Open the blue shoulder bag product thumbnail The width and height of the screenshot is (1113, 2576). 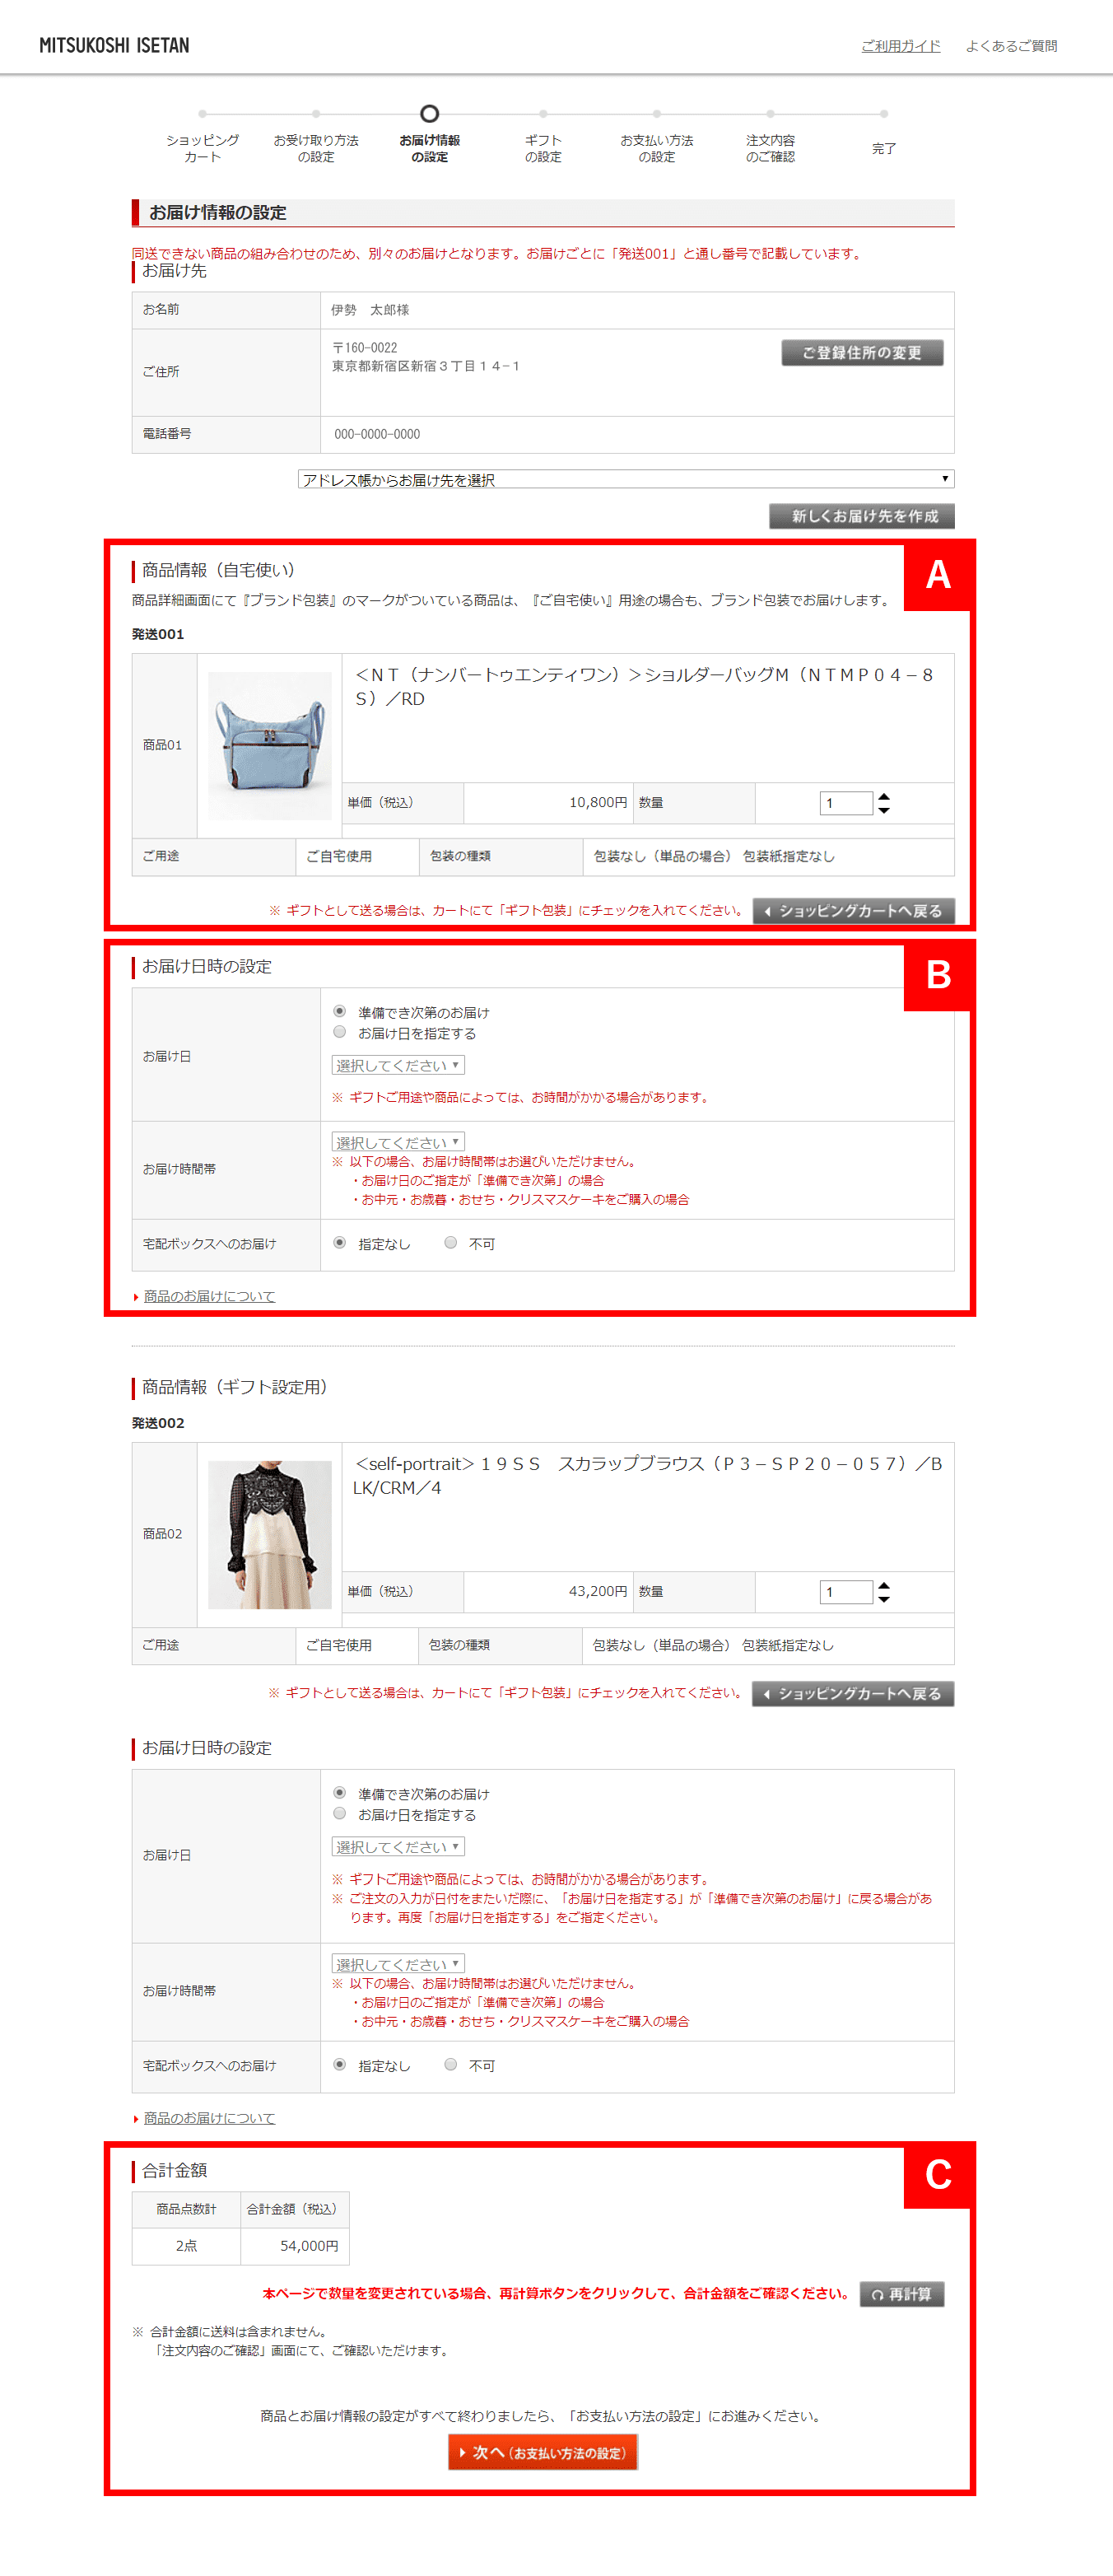point(269,745)
